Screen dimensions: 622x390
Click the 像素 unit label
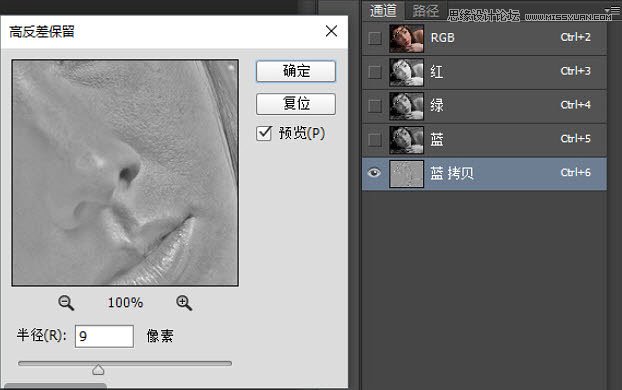point(160,336)
